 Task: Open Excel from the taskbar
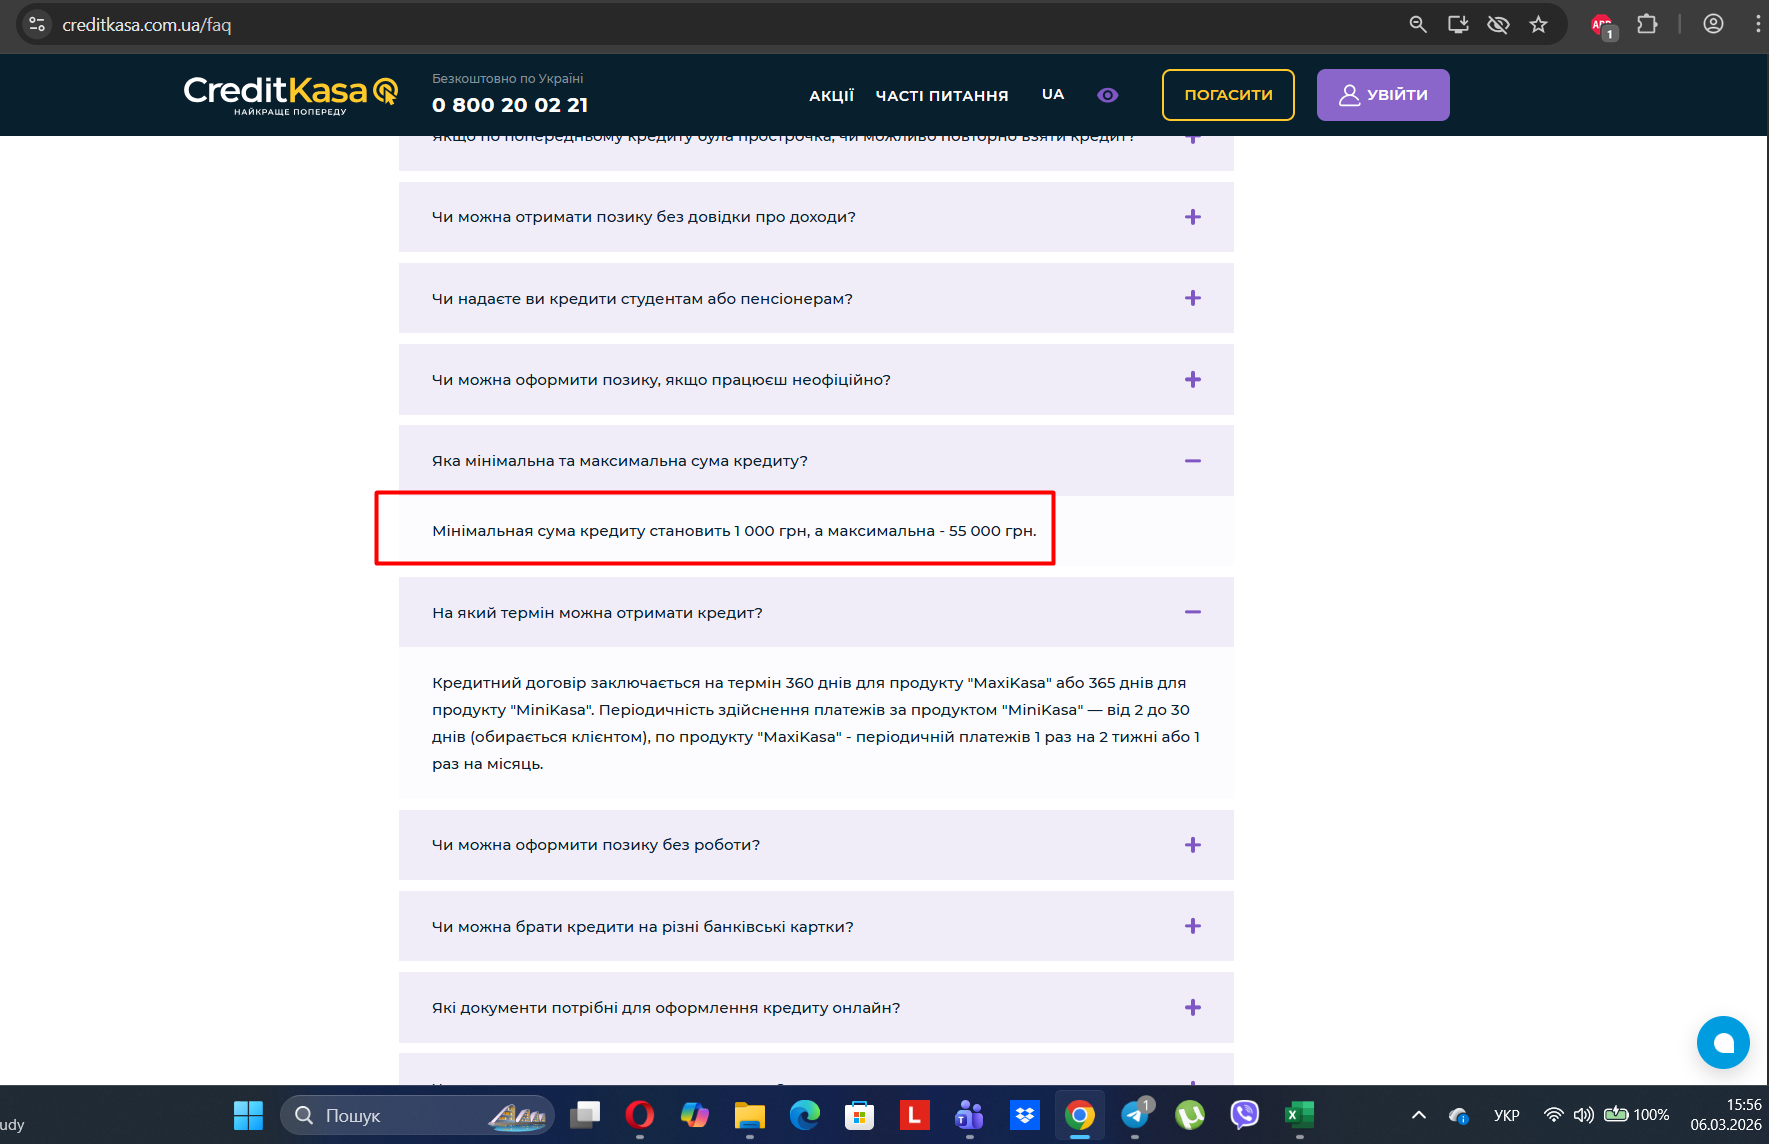pyautogui.click(x=1299, y=1114)
